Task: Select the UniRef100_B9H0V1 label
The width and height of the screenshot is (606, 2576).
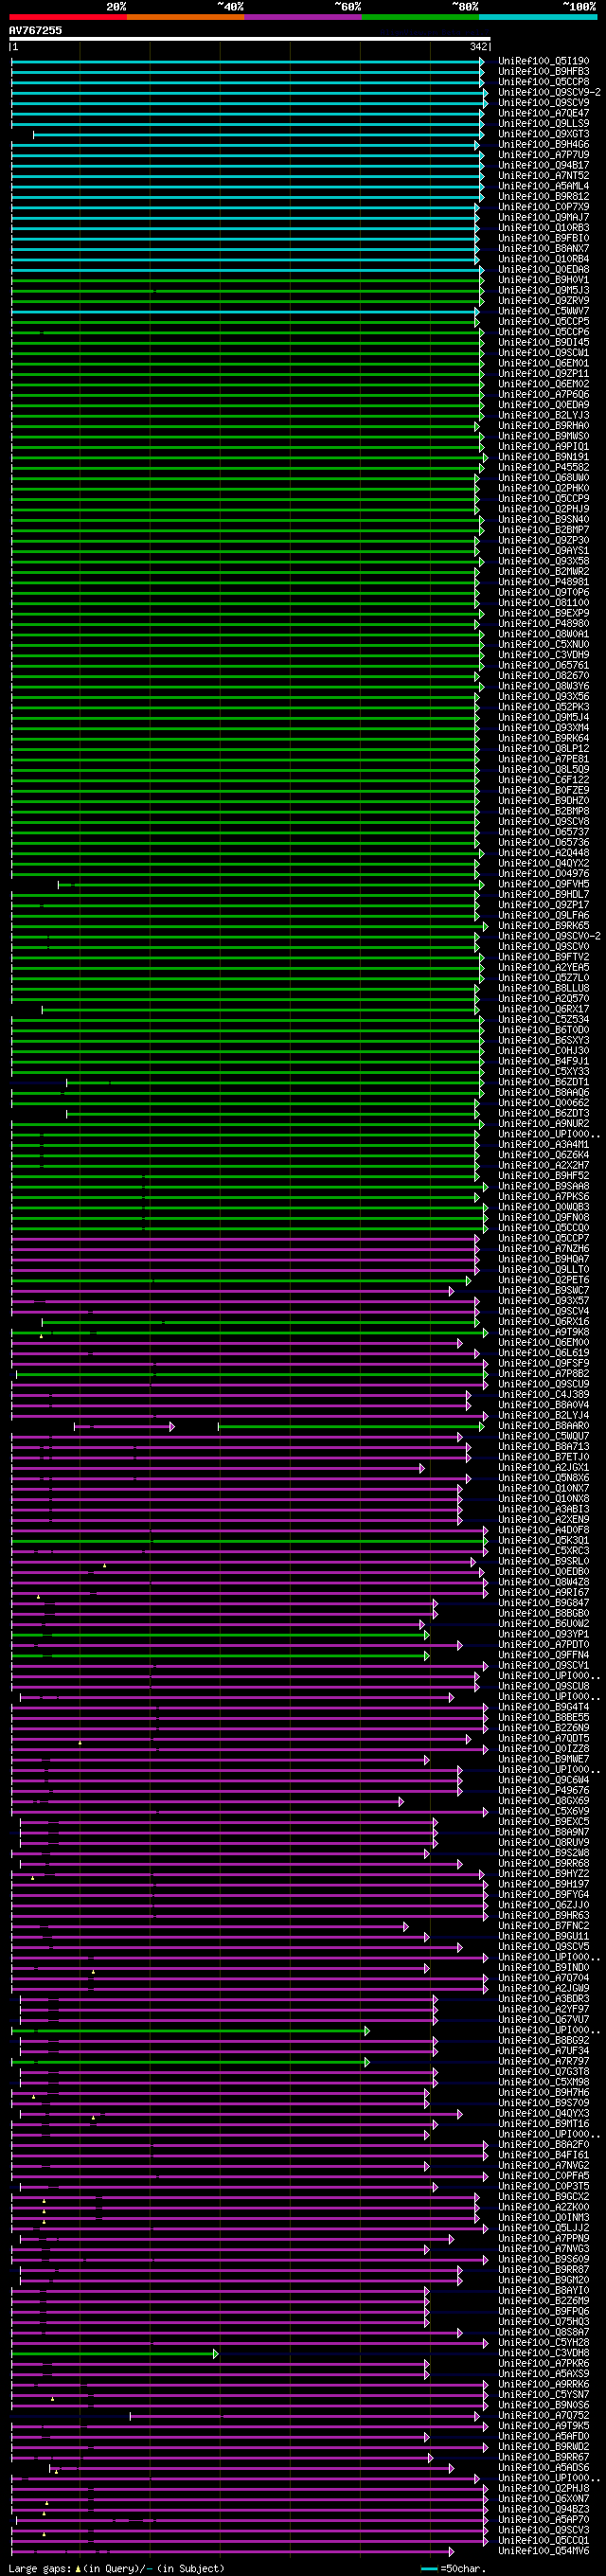Action: tap(543, 280)
